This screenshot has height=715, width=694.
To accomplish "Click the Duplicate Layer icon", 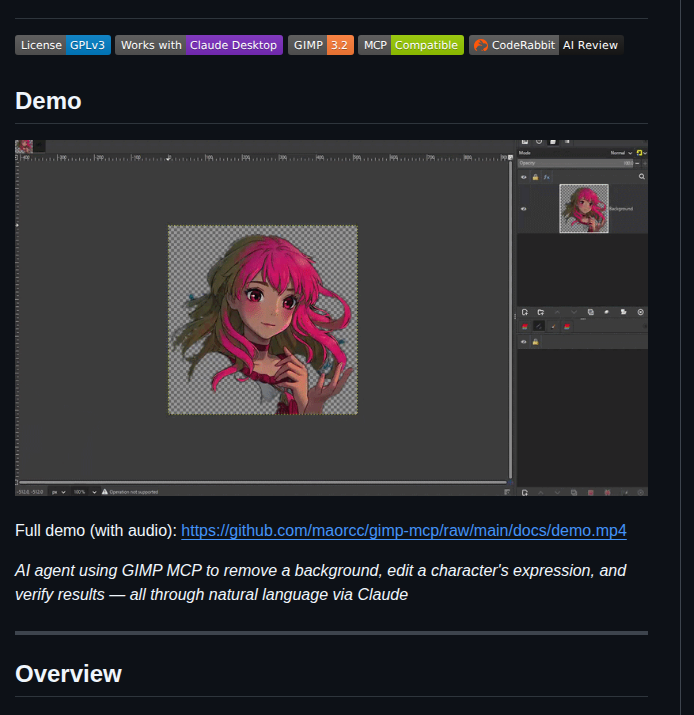I will pos(590,312).
